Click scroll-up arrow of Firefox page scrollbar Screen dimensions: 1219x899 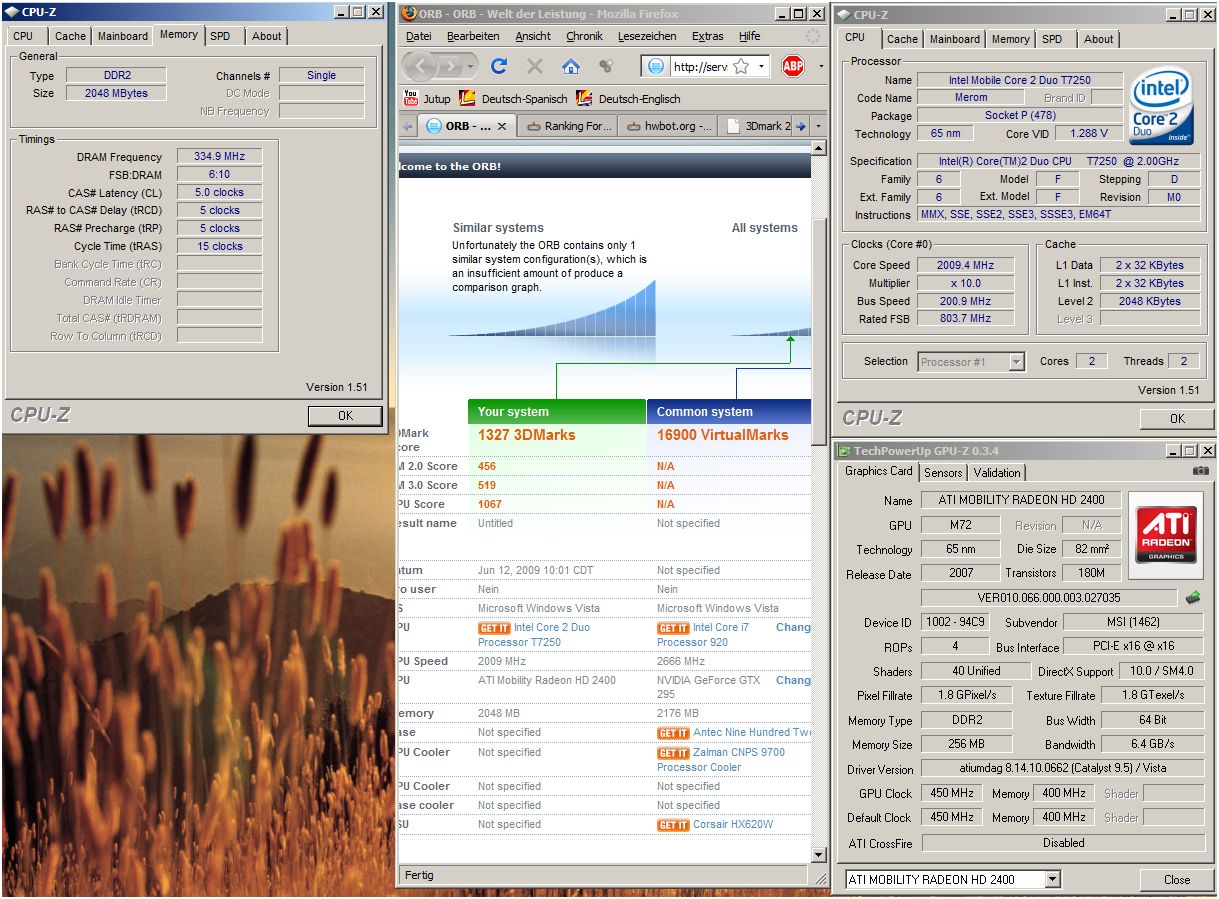[819, 148]
